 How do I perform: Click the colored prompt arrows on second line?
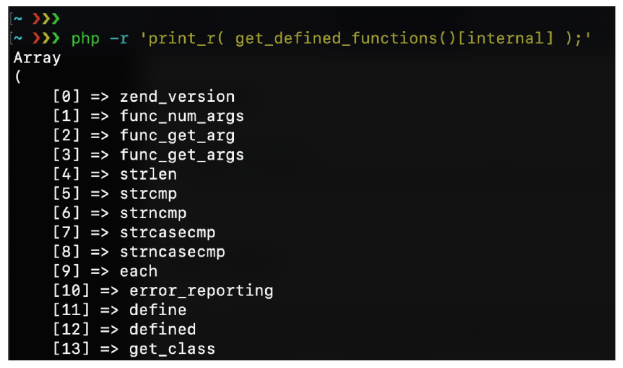[46, 38]
